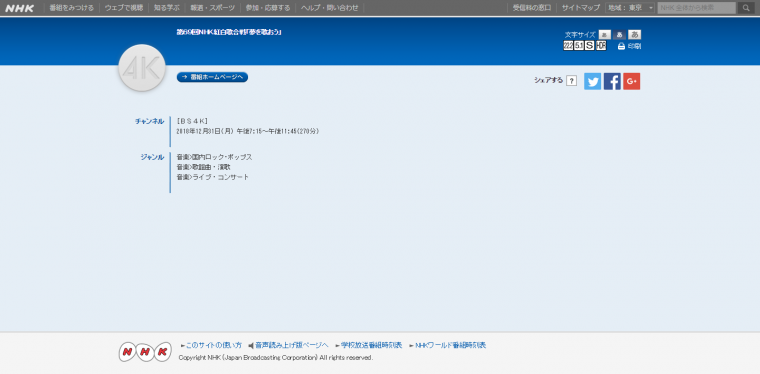Click the genre 音楽>ライブ・コンサート
The image size is (760, 374).
pos(213,177)
